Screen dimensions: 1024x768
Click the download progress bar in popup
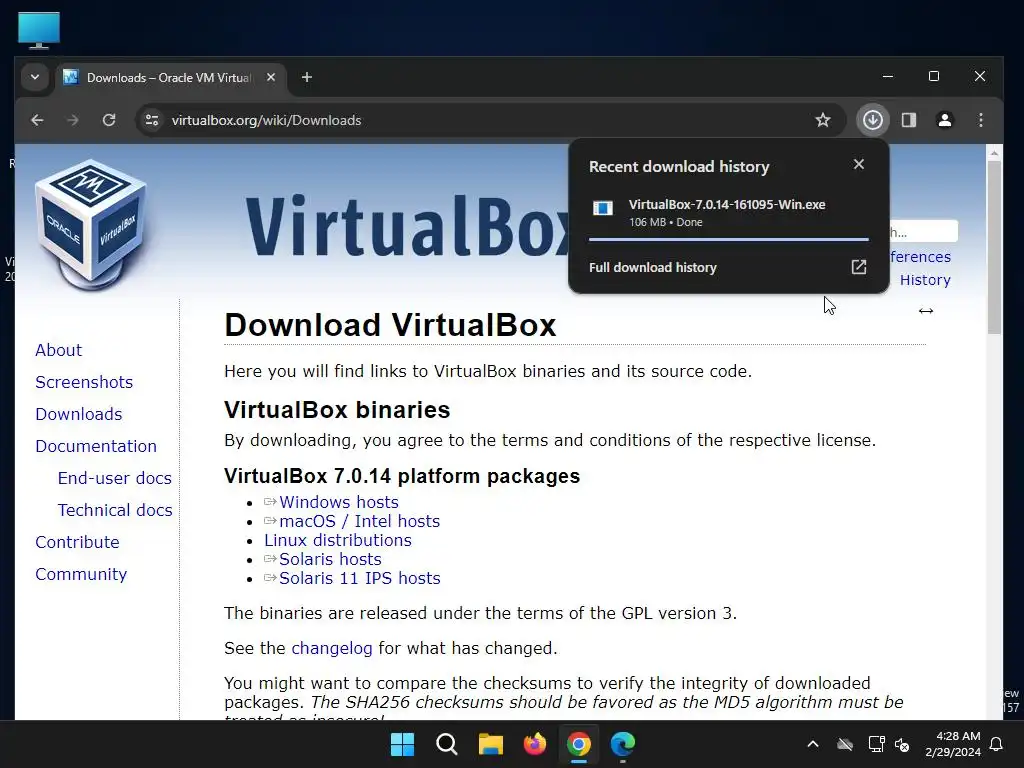pyautogui.click(x=729, y=240)
